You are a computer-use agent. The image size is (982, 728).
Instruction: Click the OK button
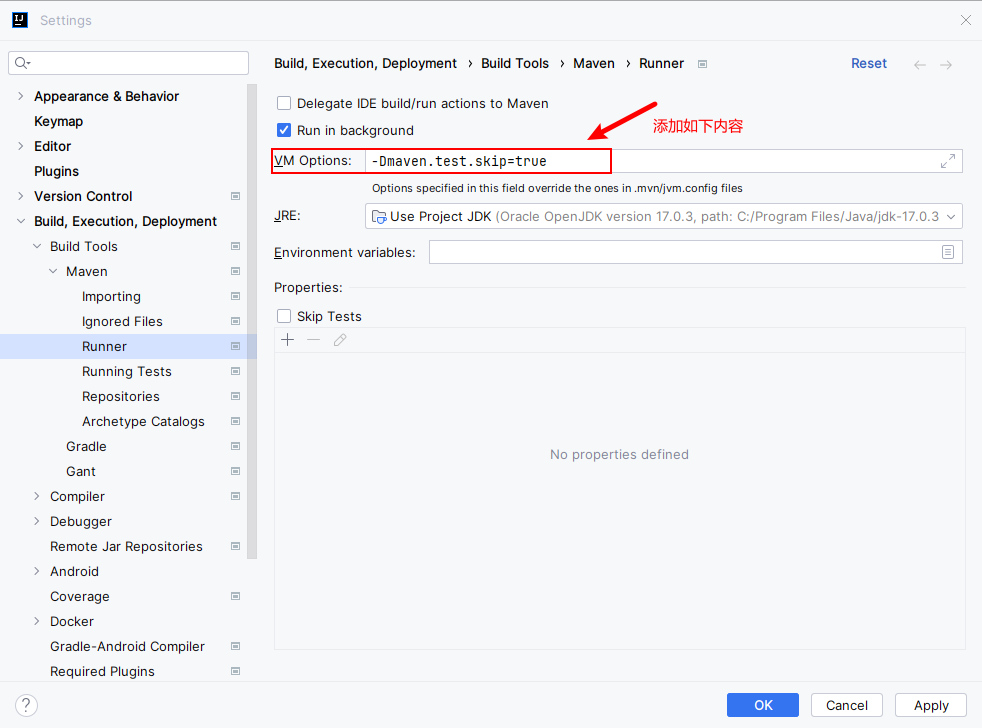pyautogui.click(x=763, y=705)
